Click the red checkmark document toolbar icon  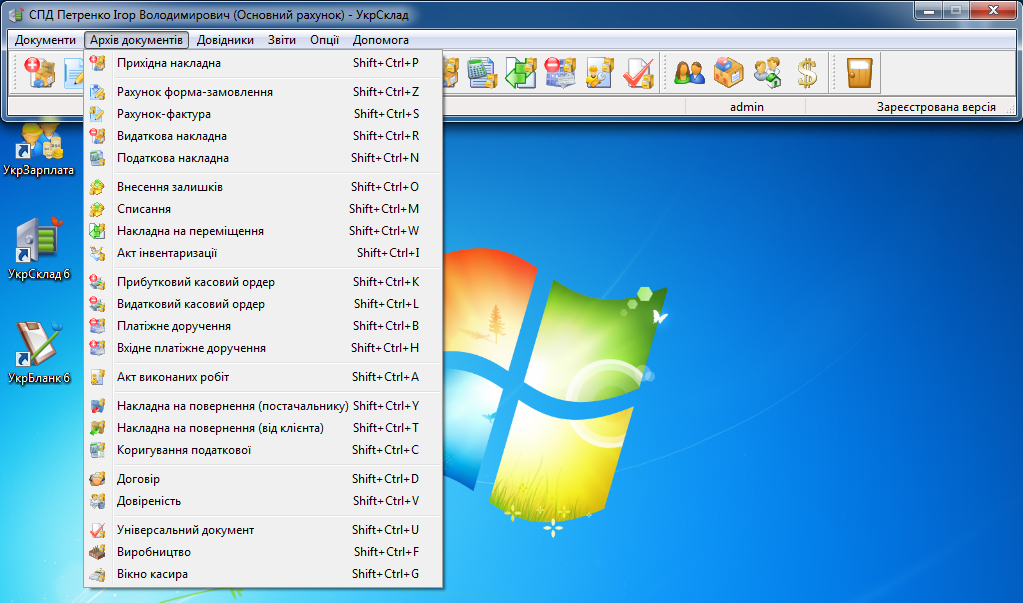click(637, 73)
